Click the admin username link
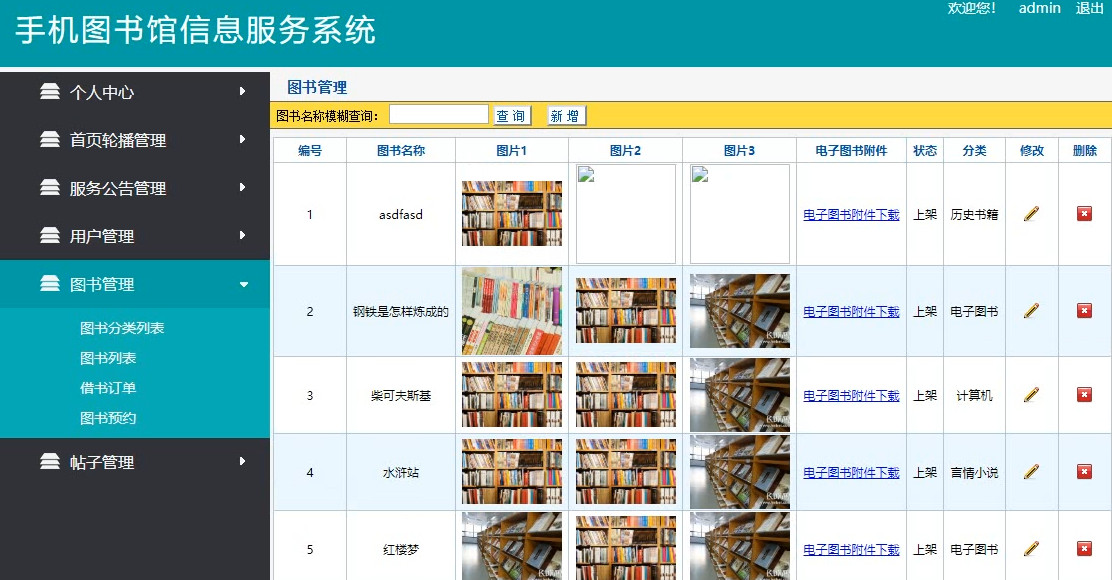This screenshot has height=580, width=1112. (x=1040, y=9)
